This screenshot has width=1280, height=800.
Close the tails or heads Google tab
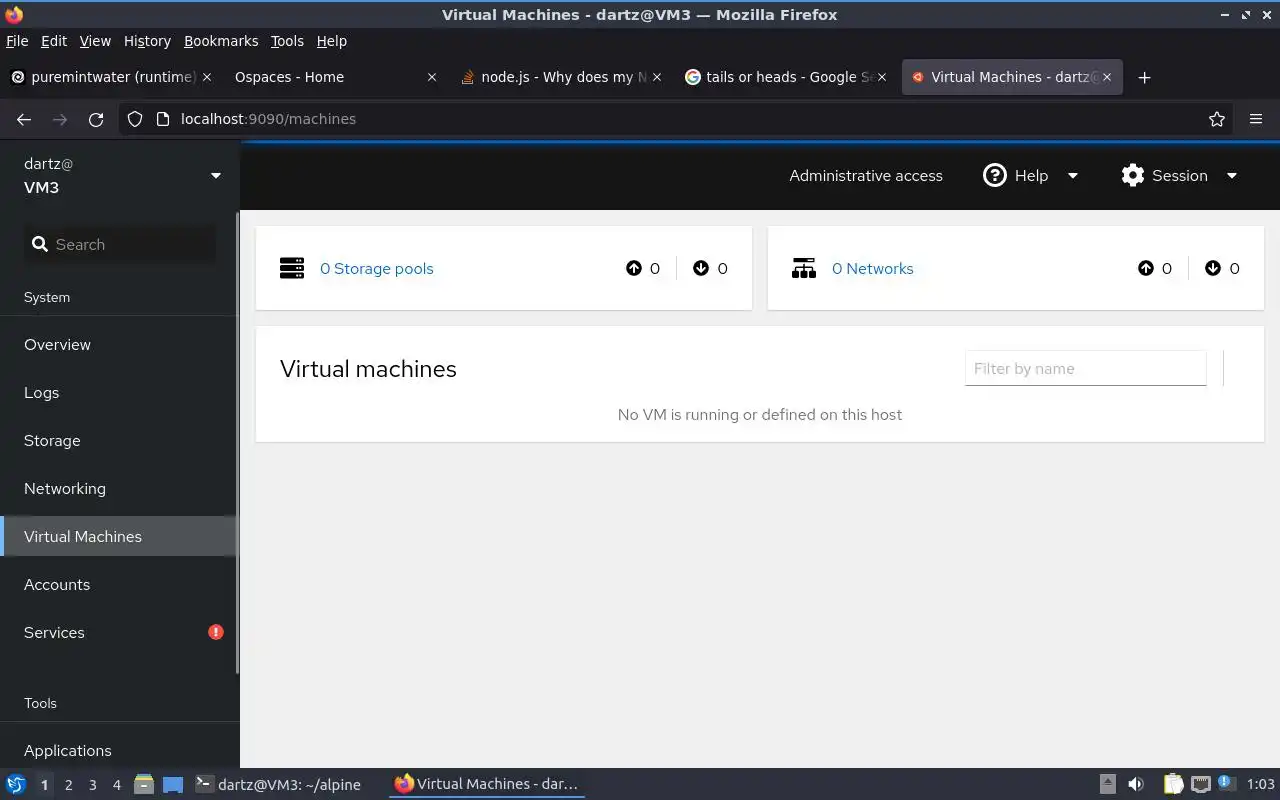[882, 77]
